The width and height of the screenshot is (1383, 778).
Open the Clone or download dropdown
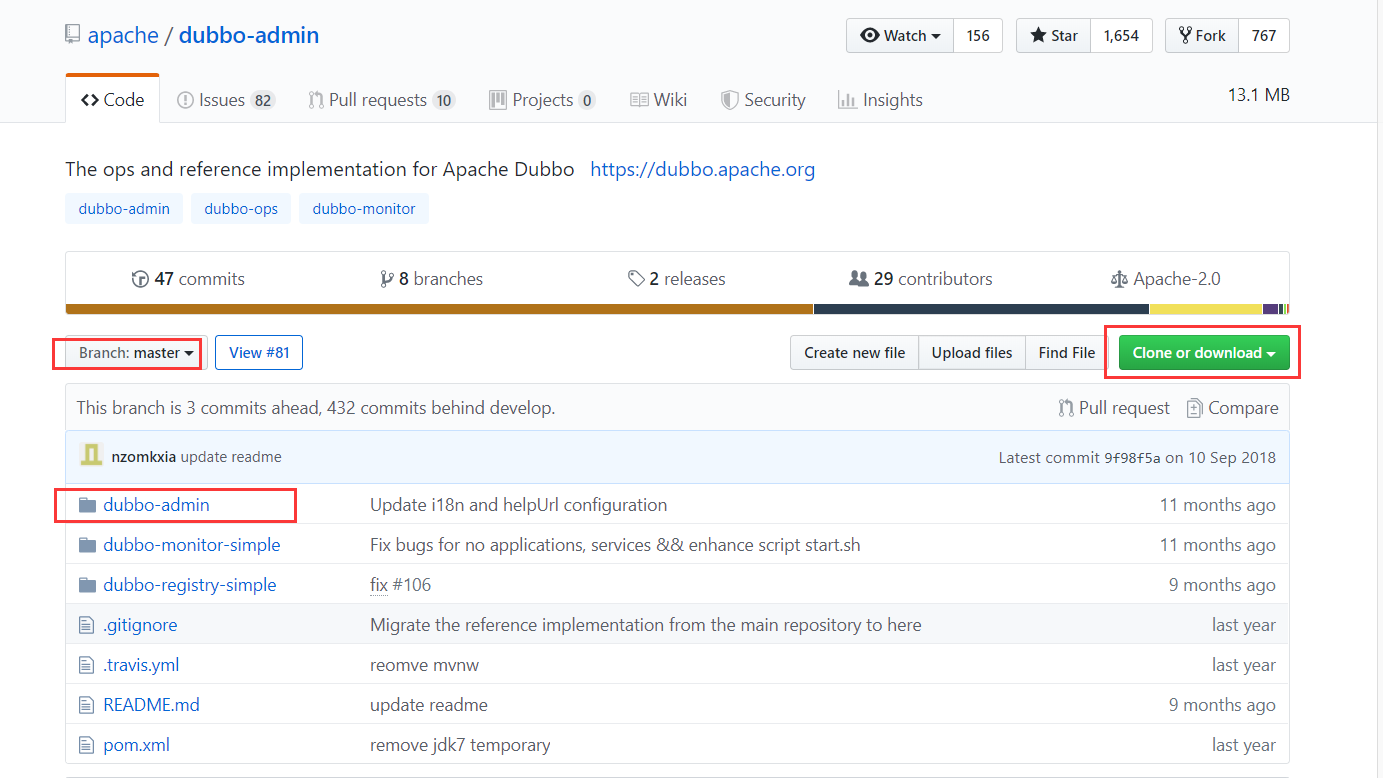pyautogui.click(x=1204, y=353)
